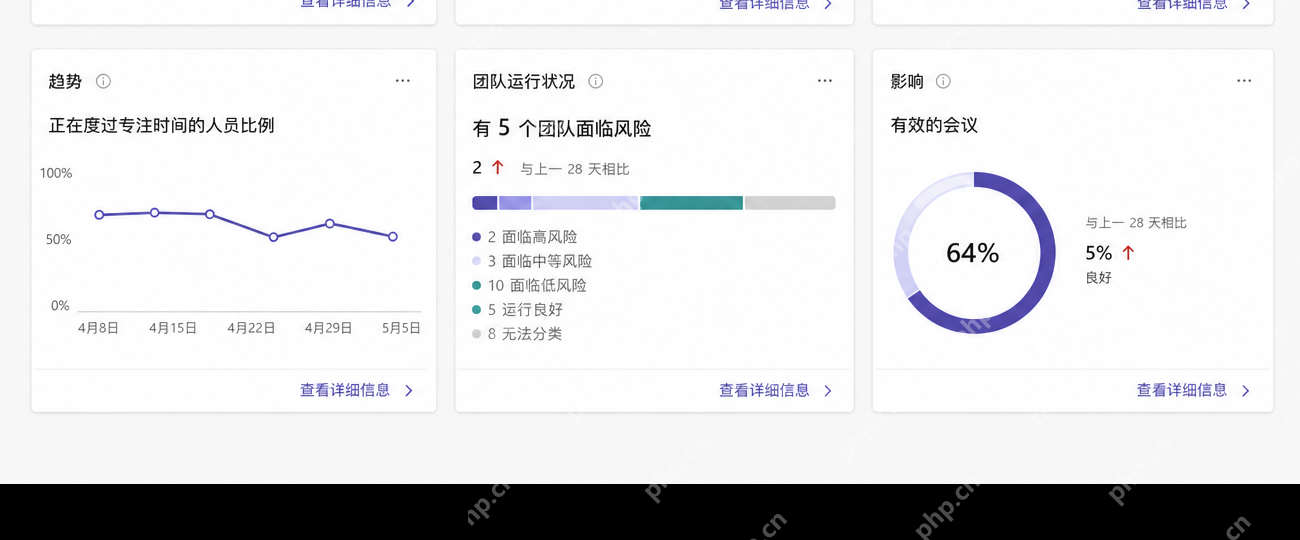
Task: Click 查看详细信息 link in 趋势 card
Action: [x=345, y=390]
